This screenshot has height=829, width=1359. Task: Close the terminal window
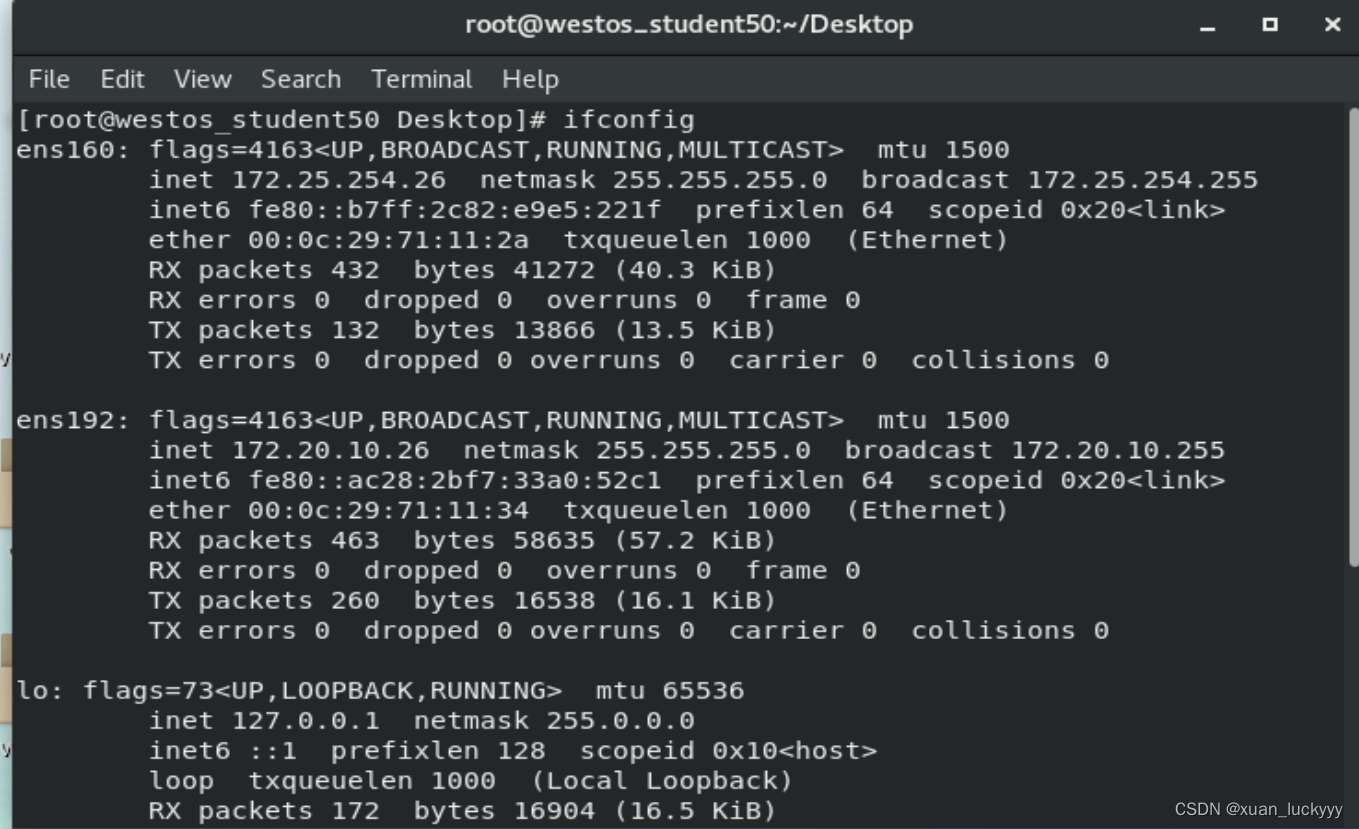tap(1332, 25)
